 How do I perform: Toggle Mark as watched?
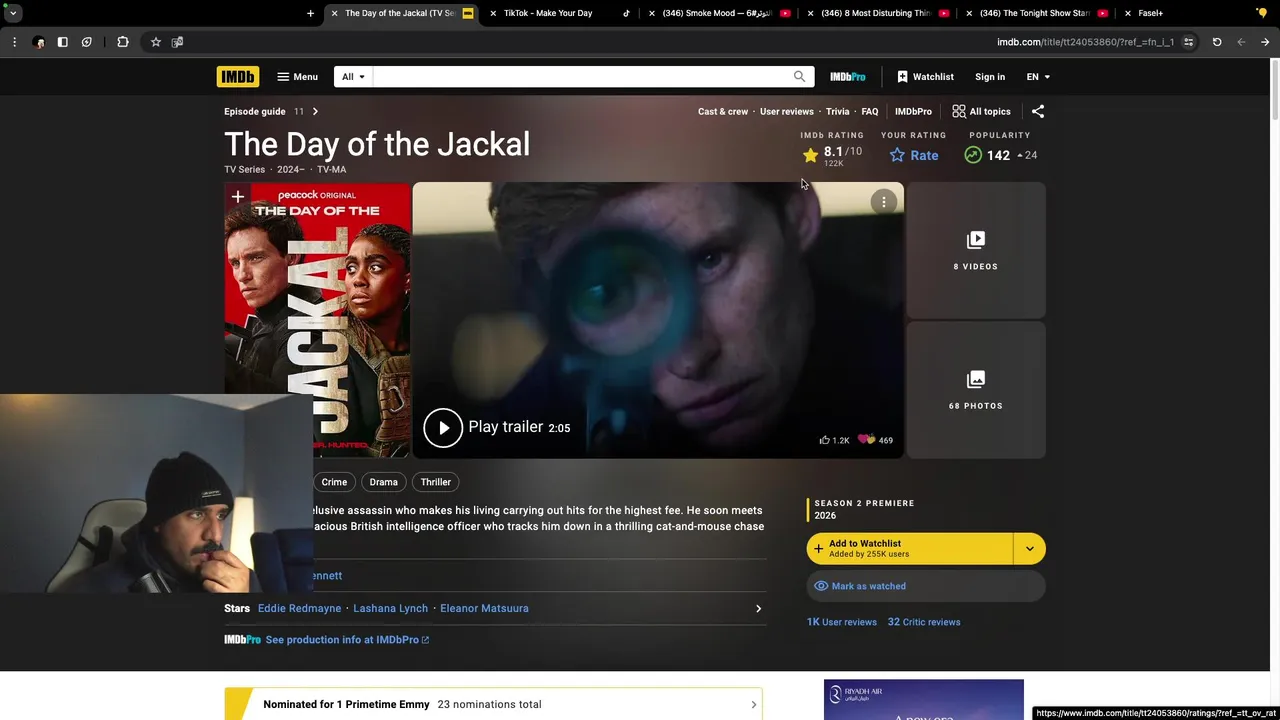point(926,586)
